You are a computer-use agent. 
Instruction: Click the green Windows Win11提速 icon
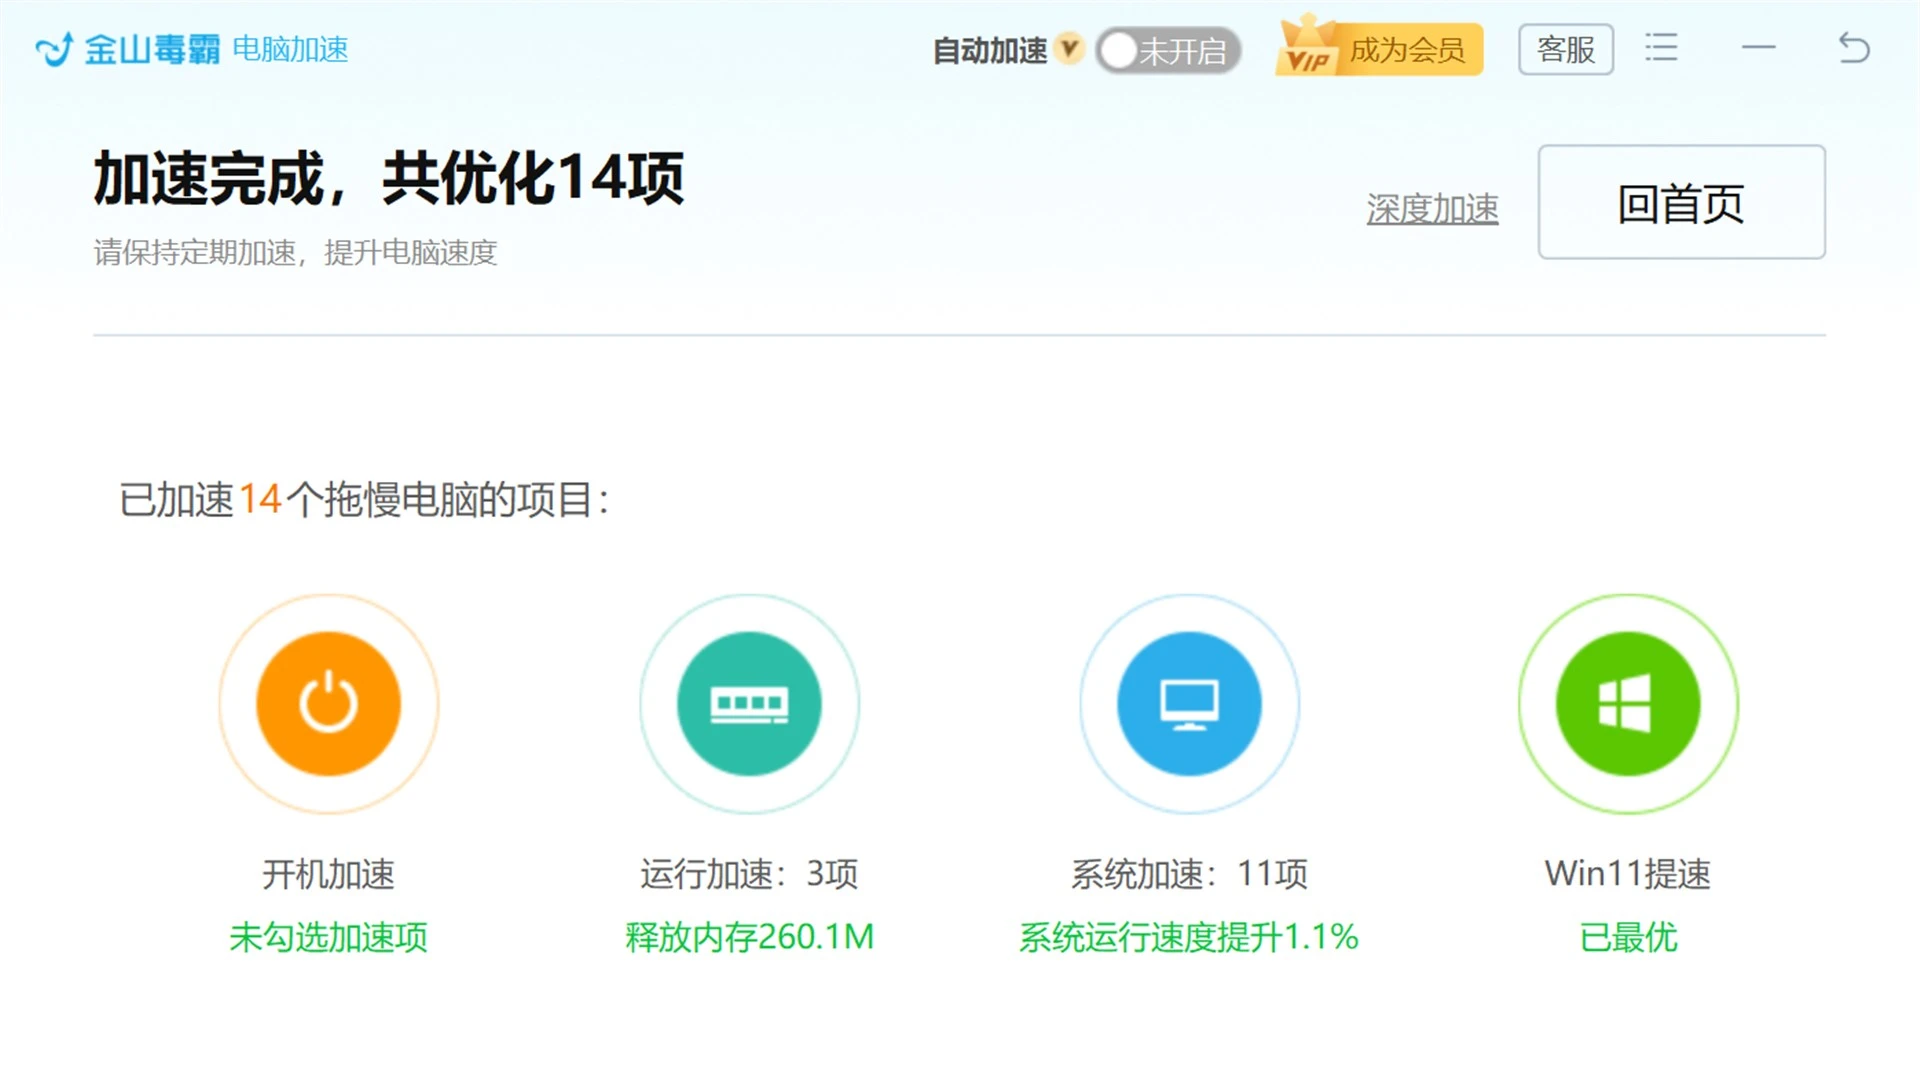[x=1628, y=704]
